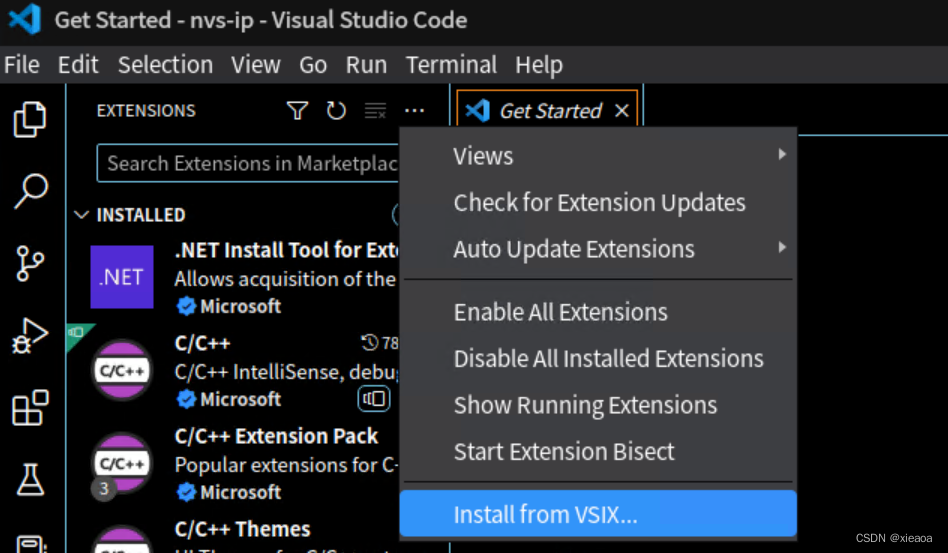This screenshot has width=948, height=553.
Task: Open the Terminal menu
Action: tap(450, 65)
